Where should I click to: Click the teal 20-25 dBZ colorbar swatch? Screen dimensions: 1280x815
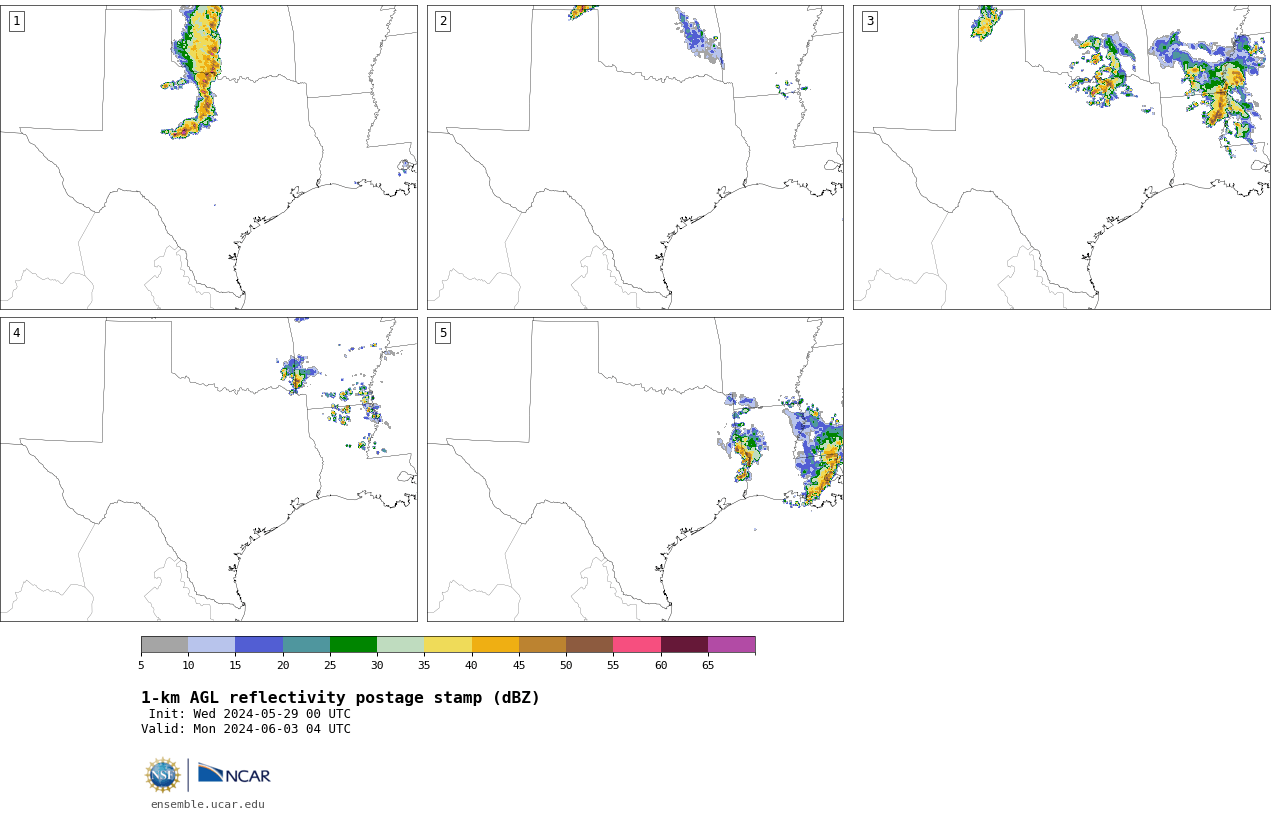pyautogui.click(x=306, y=644)
